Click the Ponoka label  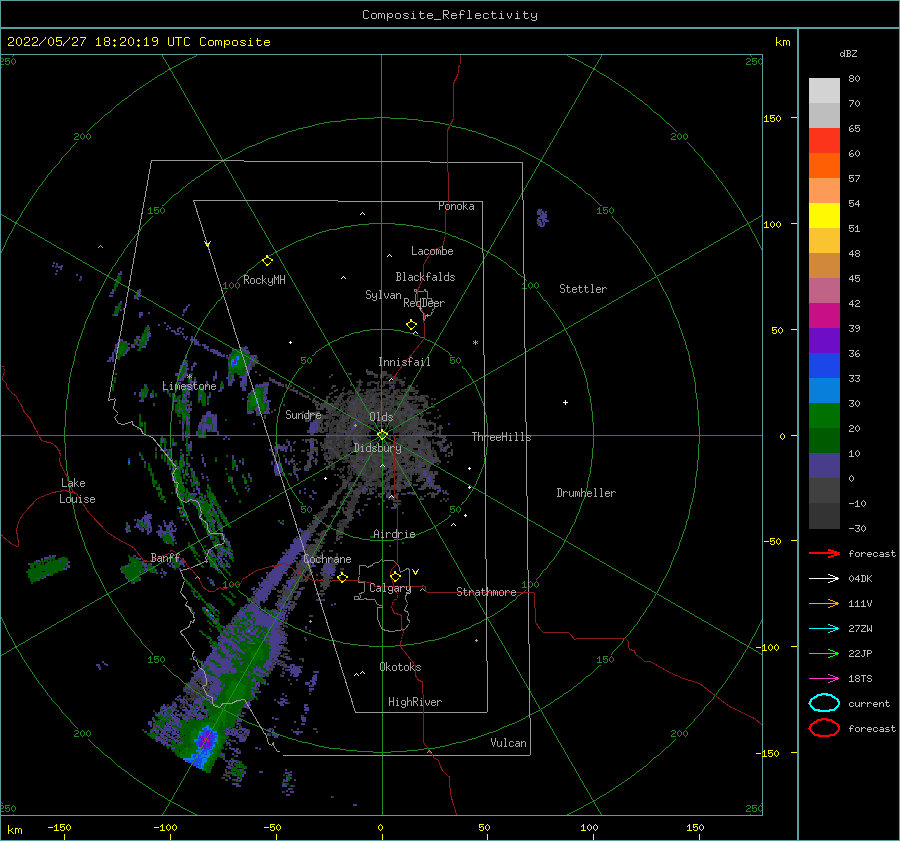456,206
